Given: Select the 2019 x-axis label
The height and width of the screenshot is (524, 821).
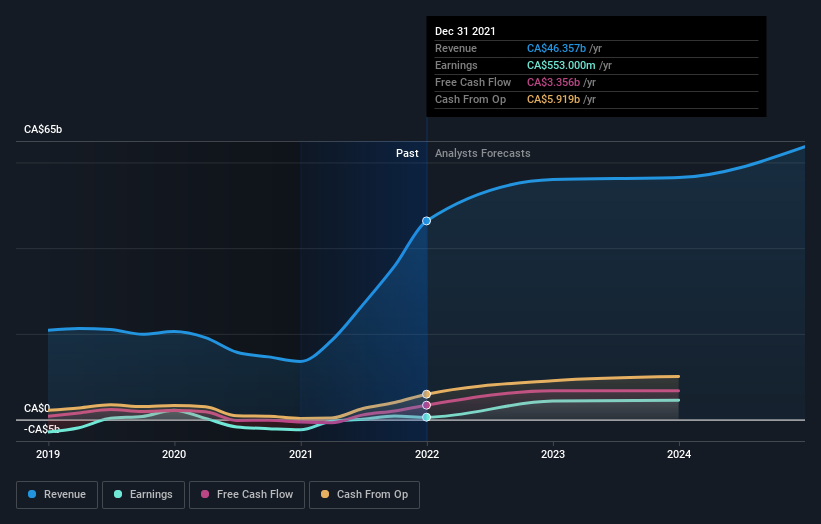Looking at the screenshot, I should point(48,454).
